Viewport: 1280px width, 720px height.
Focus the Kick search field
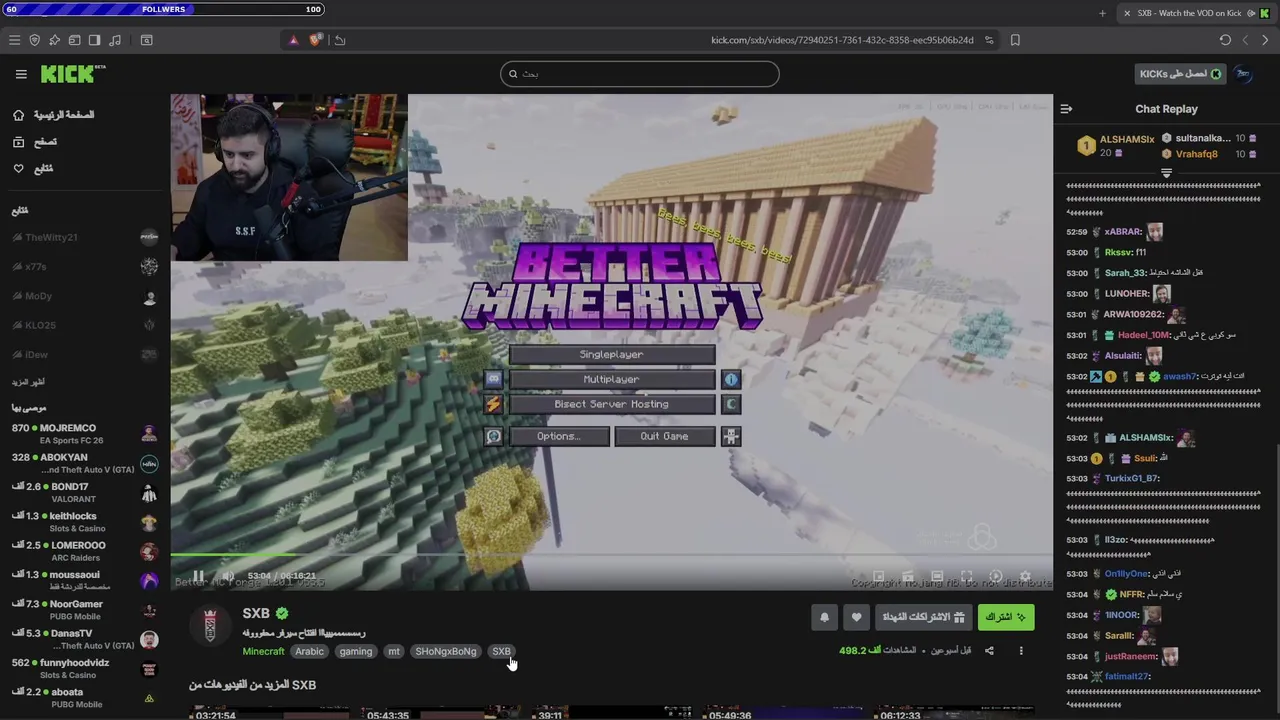tap(639, 73)
